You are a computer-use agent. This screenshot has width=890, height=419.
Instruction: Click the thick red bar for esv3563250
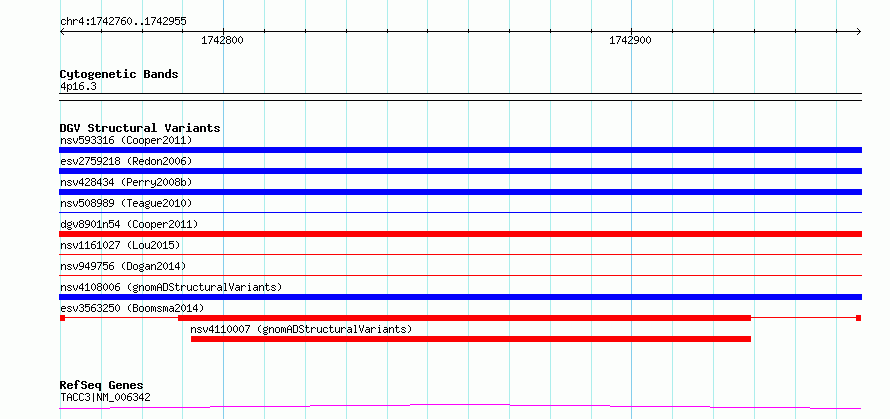point(464,318)
